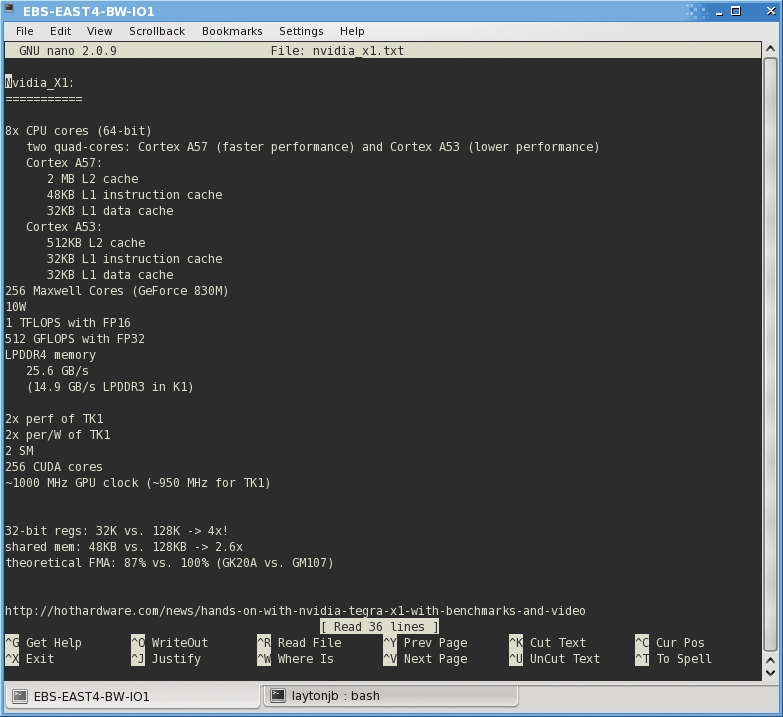Click the 'Cortex A53:' line

point(64,227)
